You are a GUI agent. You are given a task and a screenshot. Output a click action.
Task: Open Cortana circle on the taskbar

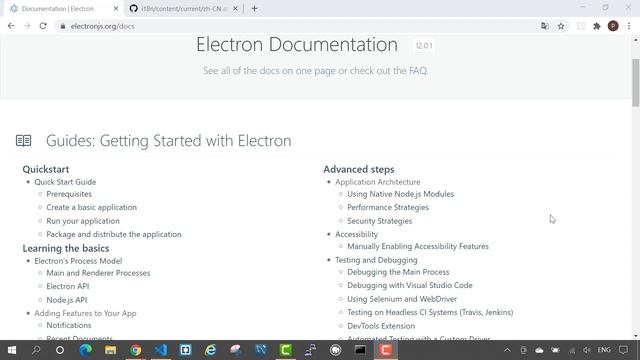pos(60,350)
